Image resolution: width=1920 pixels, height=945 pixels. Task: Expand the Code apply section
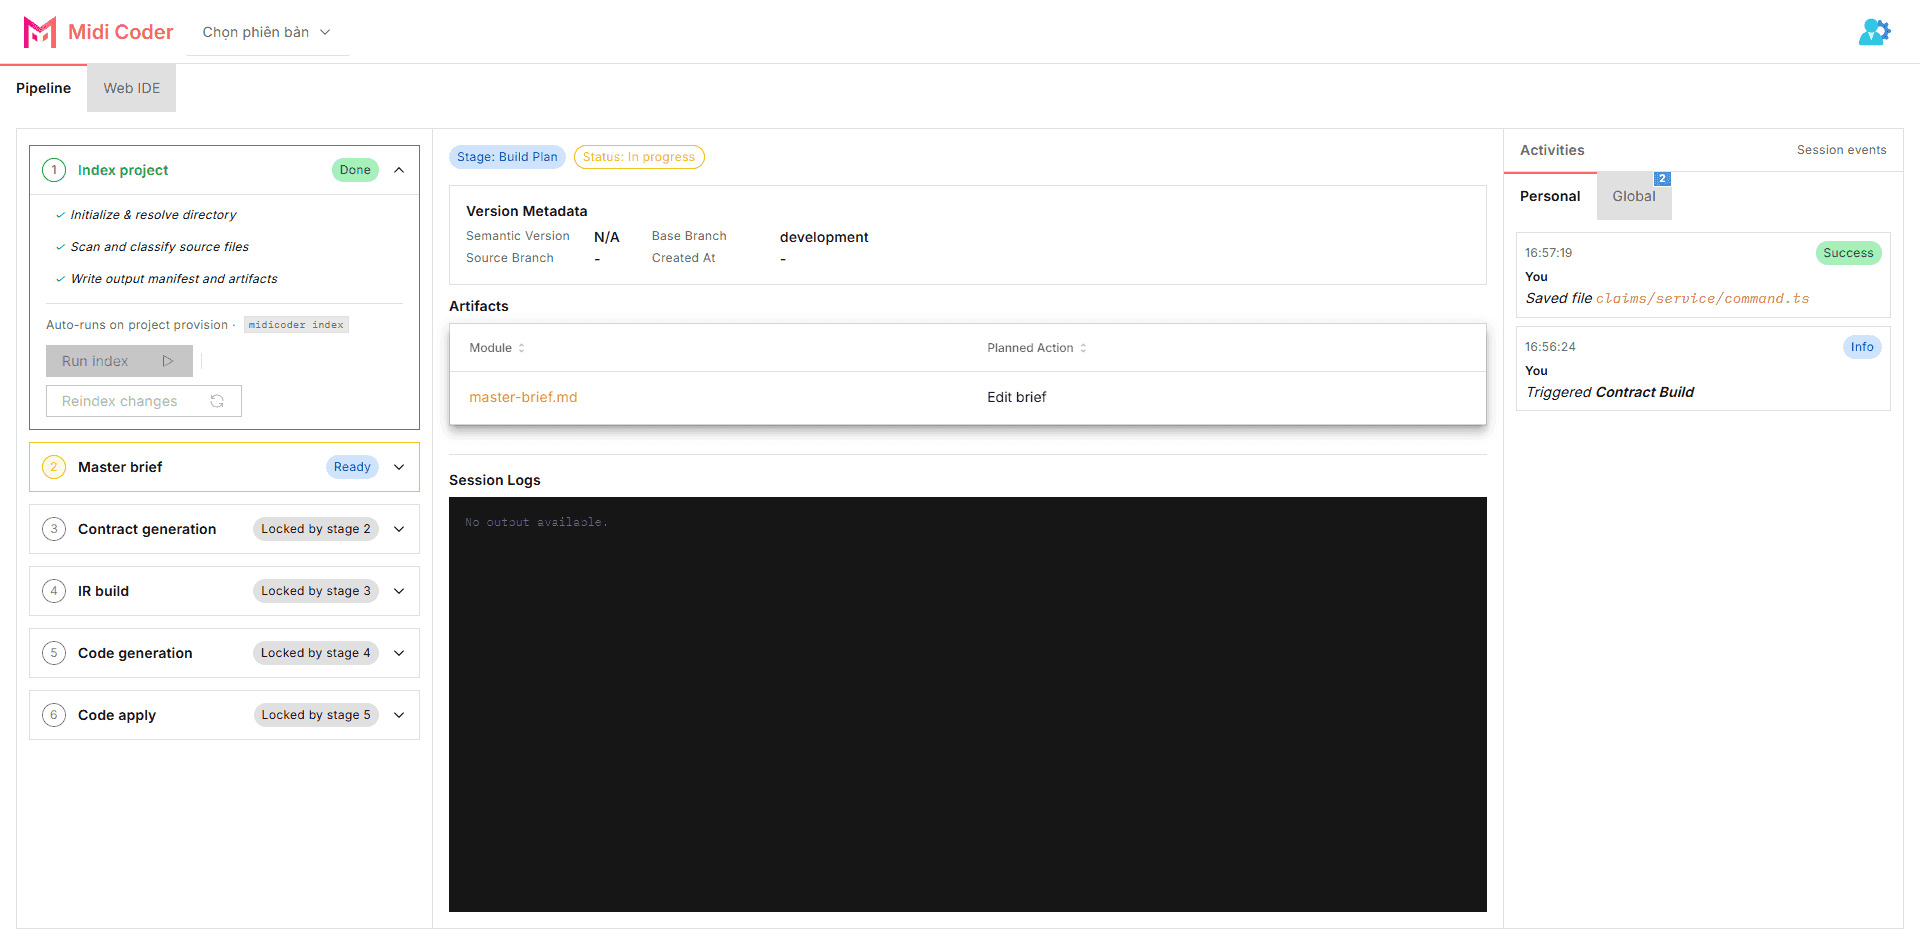pos(399,715)
